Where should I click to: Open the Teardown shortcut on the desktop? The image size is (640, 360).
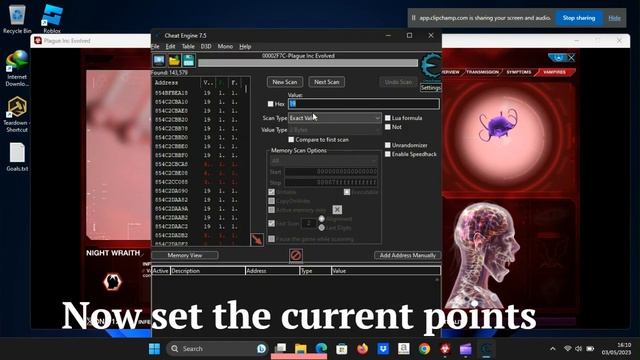(x=16, y=114)
